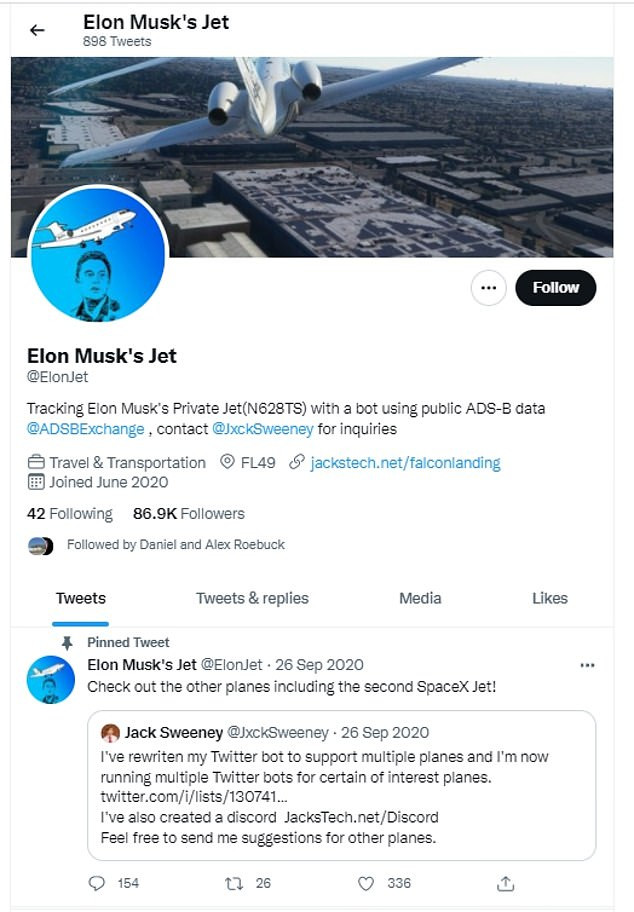Image resolution: width=634 pixels, height=912 pixels.
Task: Visit jackstech.net/falconlanding link
Action: 405,462
